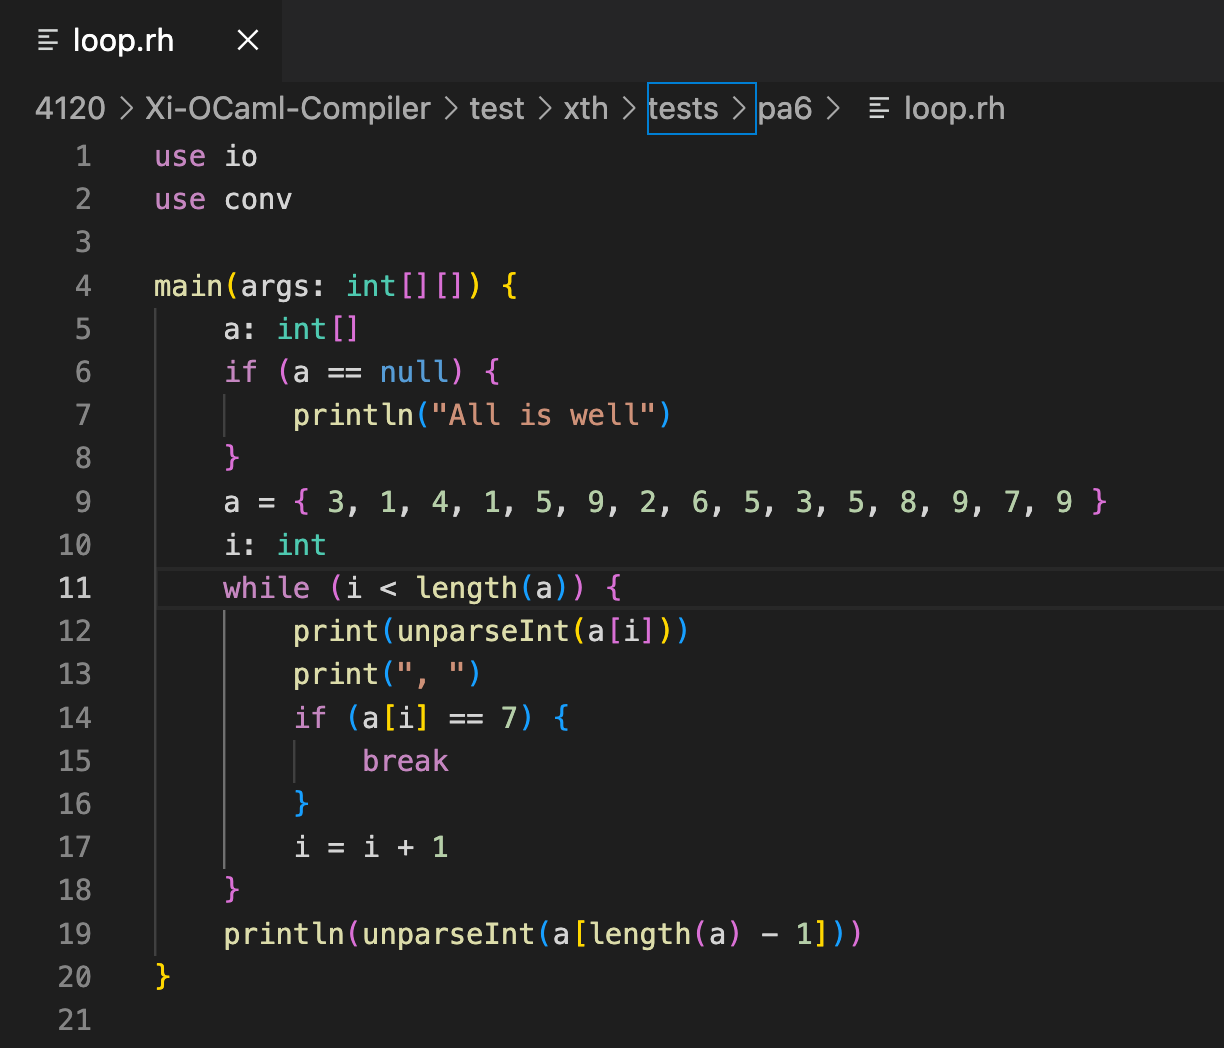The width and height of the screenshot is (1224, 1048).
Task: Click the "All is well" string
Action: pos(544,415)
